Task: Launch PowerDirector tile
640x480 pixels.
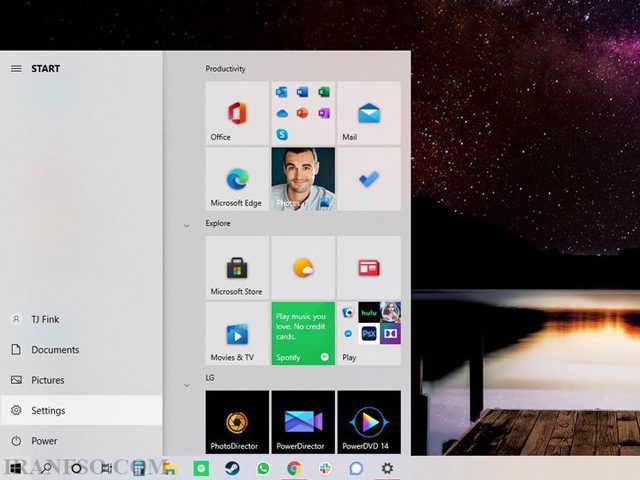Action: (x=303, y=422)
